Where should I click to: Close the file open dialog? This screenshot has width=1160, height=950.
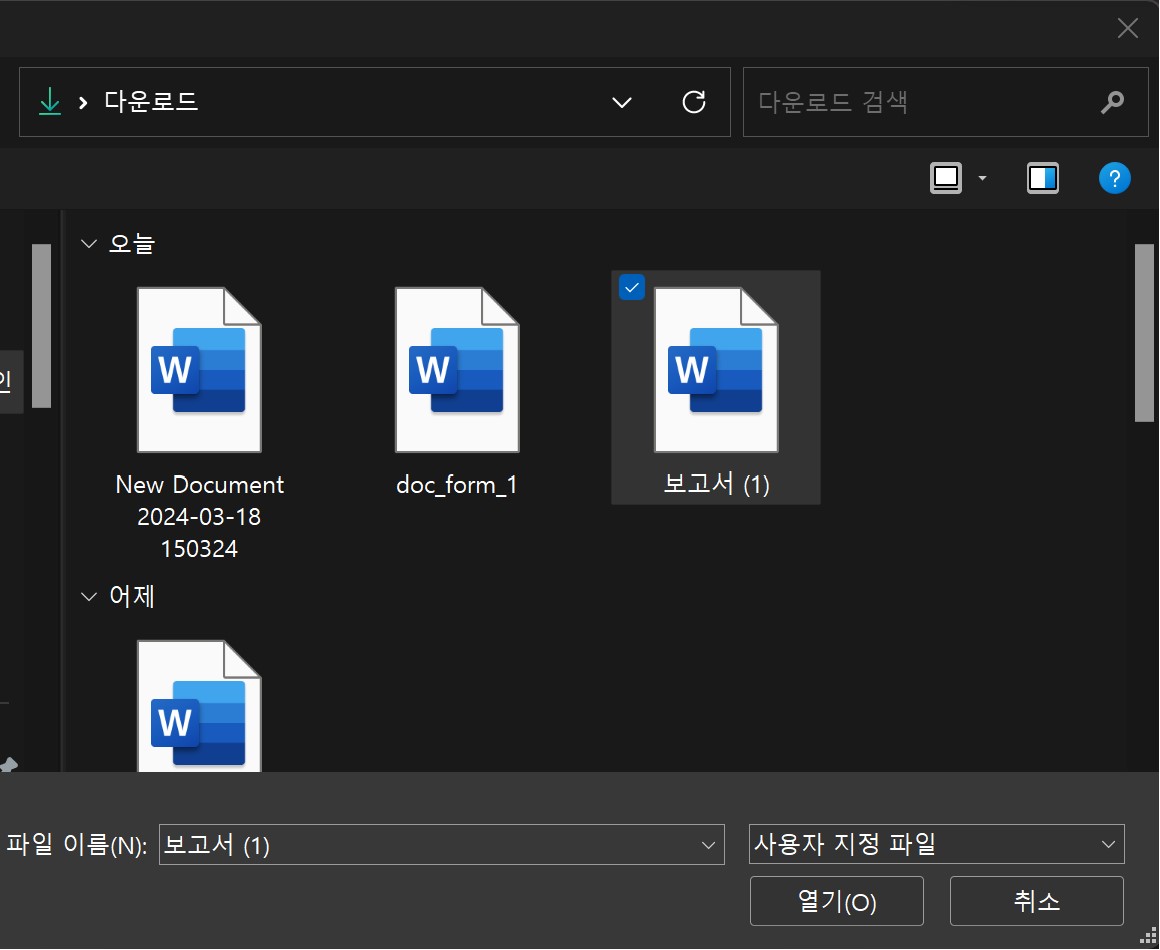[x=1127, y=28]
